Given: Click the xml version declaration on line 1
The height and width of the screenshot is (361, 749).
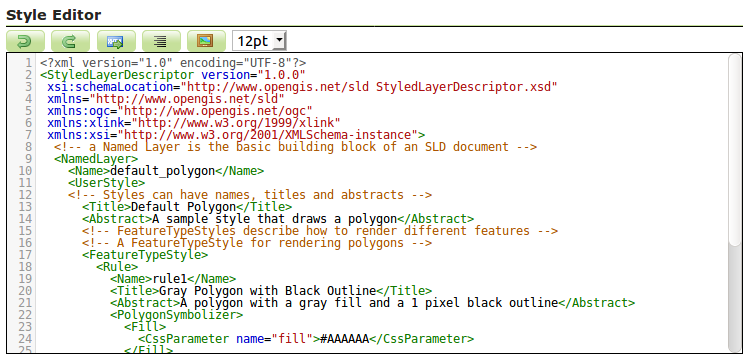Looking at the screenshot, I should pyautogui.click(x=173, y=63).
